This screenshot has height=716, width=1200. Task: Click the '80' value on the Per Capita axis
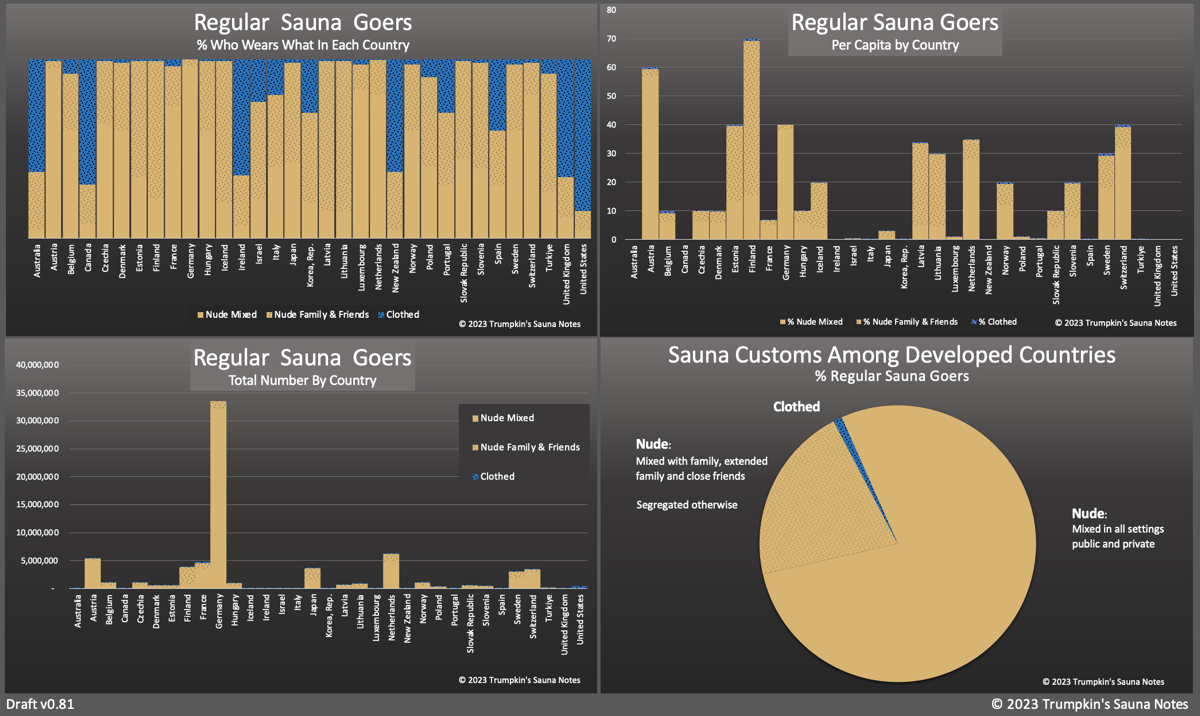click(x=613, y=11)
